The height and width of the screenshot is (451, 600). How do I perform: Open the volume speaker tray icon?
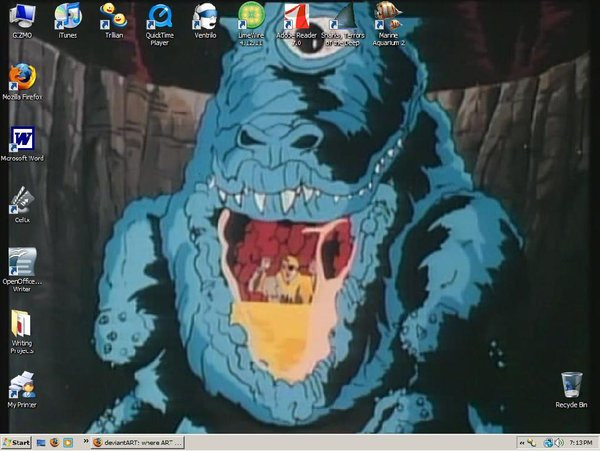[x=558, y=443]
